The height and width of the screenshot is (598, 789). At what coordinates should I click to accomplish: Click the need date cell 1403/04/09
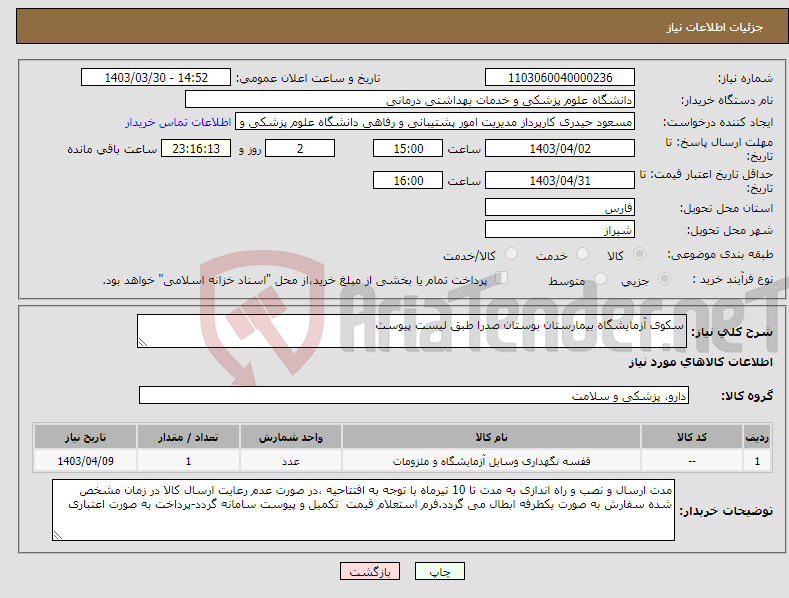coord(86,461)
